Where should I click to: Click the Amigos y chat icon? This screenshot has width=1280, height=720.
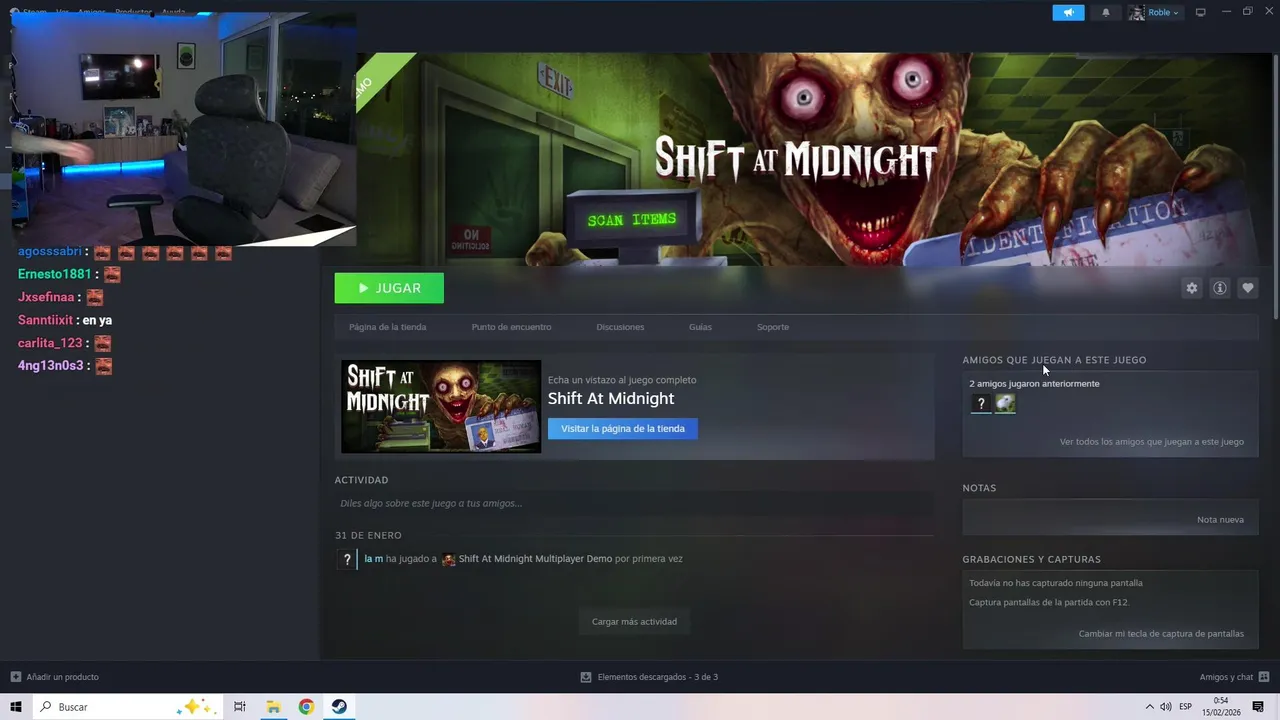1264,677
